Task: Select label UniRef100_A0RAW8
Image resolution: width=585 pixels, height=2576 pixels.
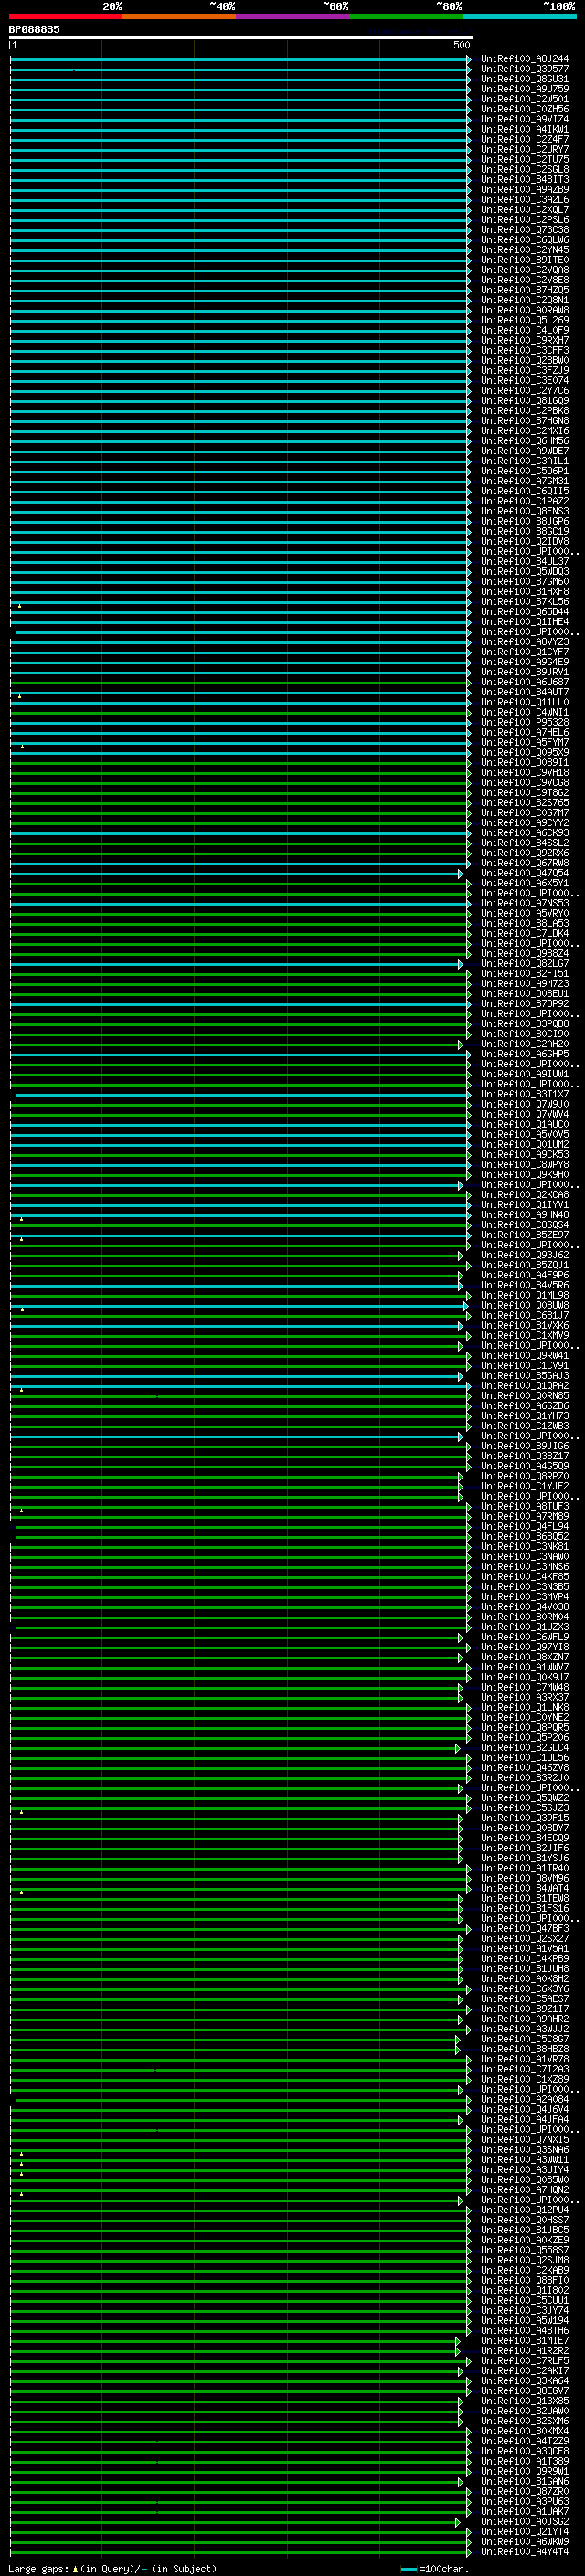Action: (x=525, y=310)
